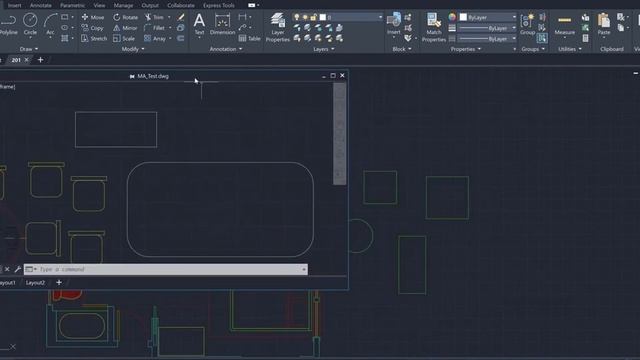
Task: Select the Fillet tool
Action: (154, 28)
